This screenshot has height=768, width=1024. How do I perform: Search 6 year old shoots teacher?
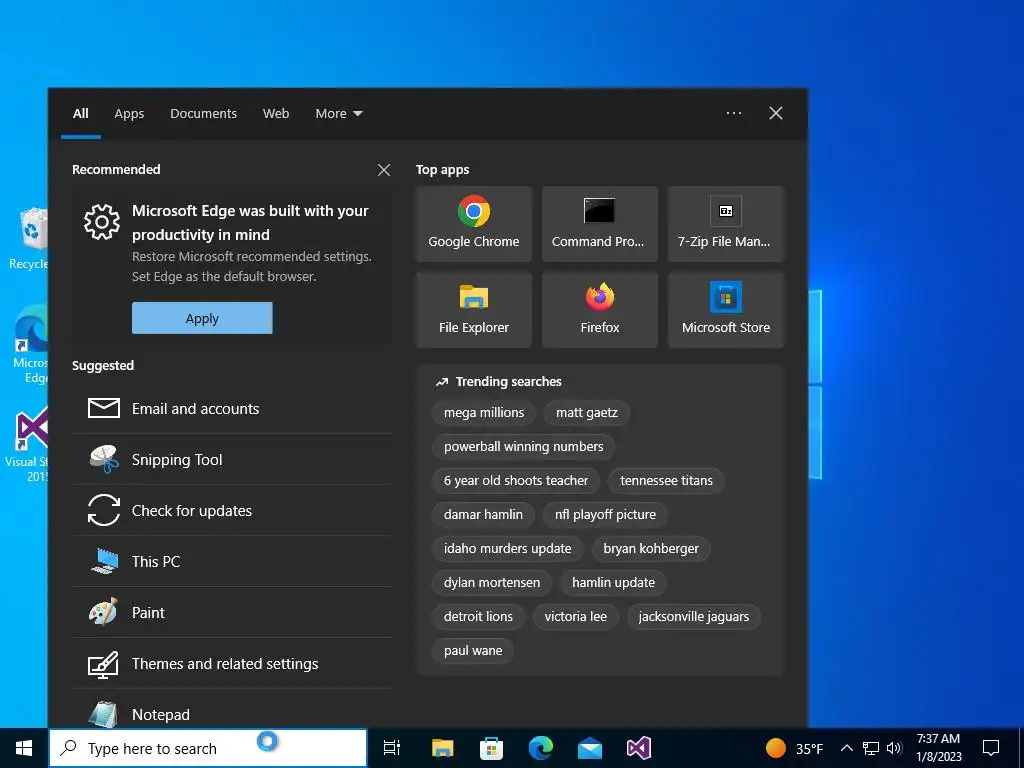pyautogui.click(x=516, y=481)
